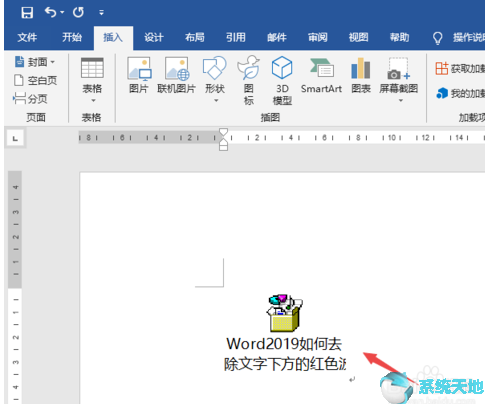Expand the 屏幕截图 dropdown arrow

[401, 100]
